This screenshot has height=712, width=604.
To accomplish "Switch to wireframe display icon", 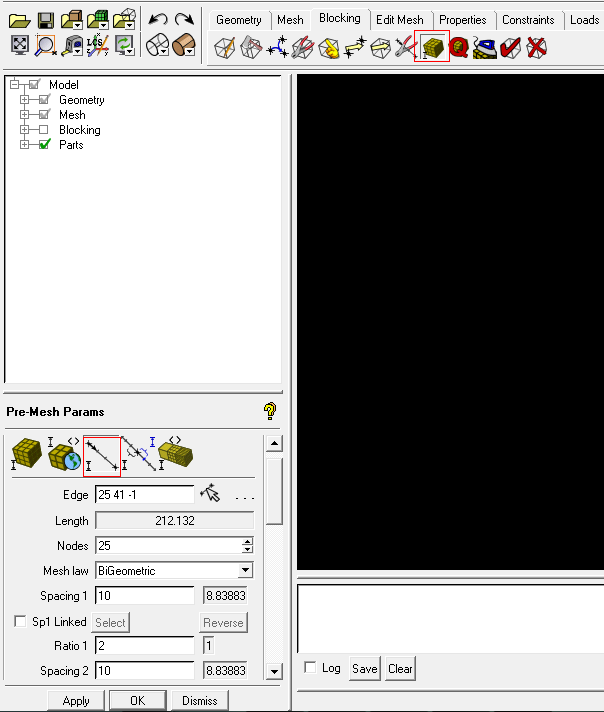I will coord(158,45).
